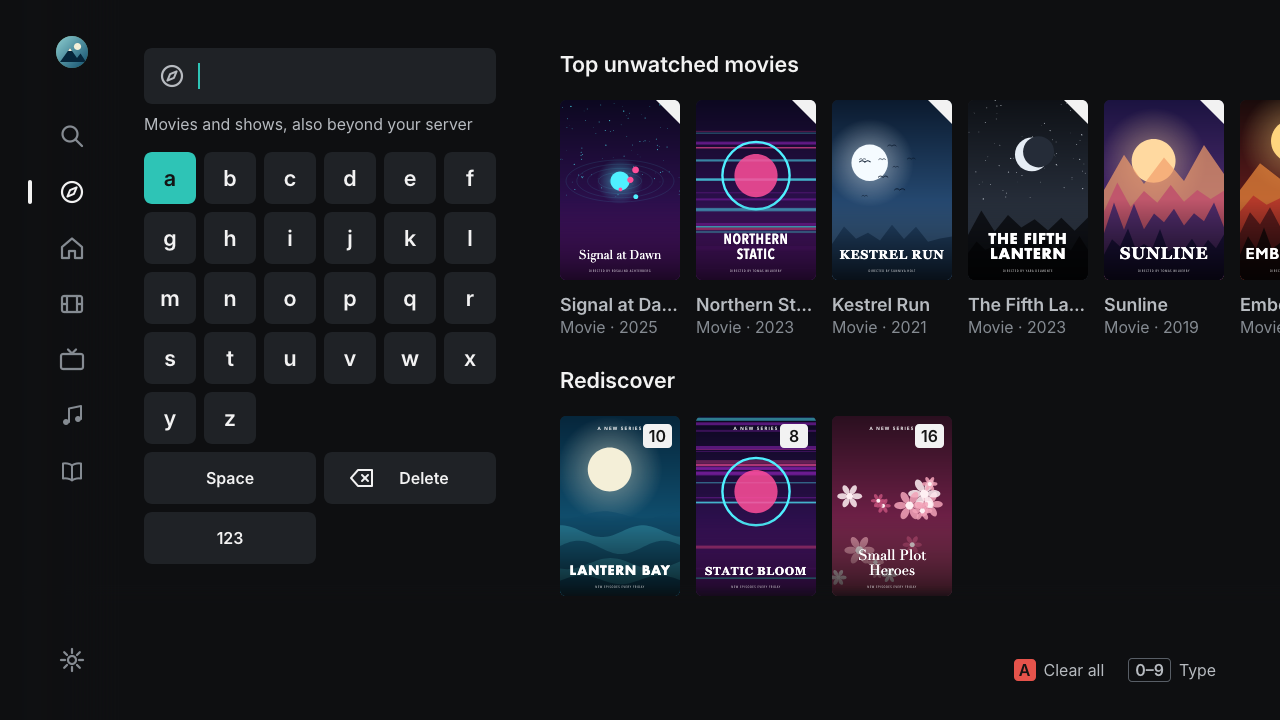The width and height of the screenshot is (1280, 720).
Task: Tap the letter e key
Action: pos(410,178)
